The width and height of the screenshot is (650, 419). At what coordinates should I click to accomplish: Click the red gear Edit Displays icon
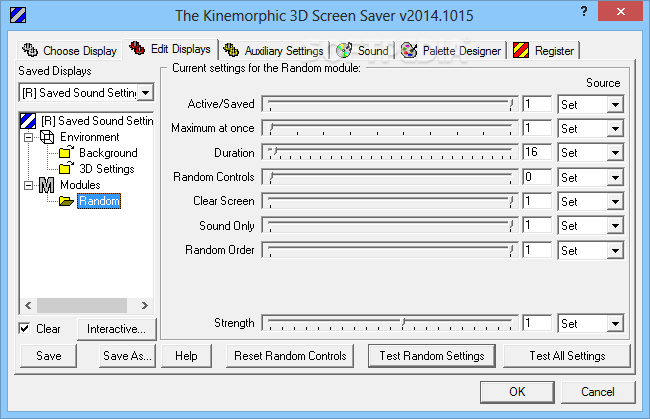pos(137,48)
